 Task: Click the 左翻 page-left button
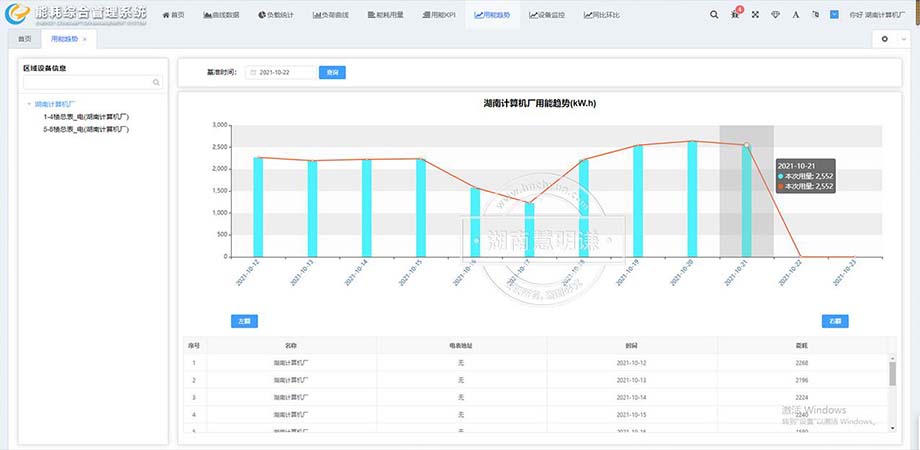click(x=243, y=321)
